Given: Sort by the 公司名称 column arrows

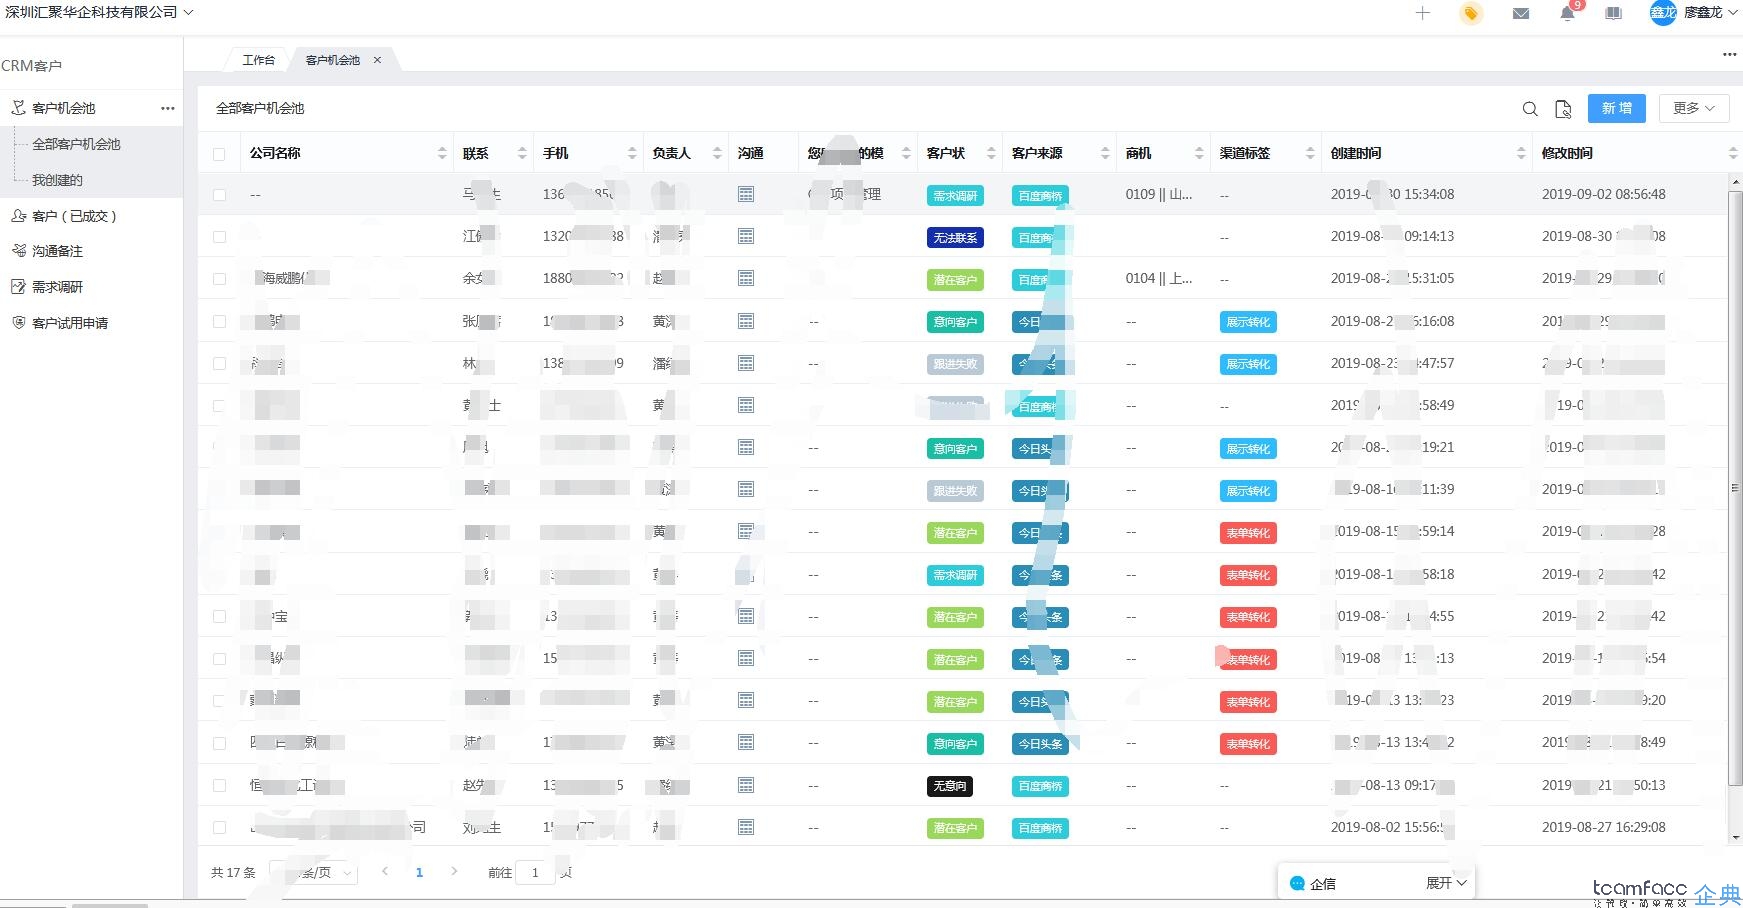Looking at the screenshot, I should click(x=442, y=153).
